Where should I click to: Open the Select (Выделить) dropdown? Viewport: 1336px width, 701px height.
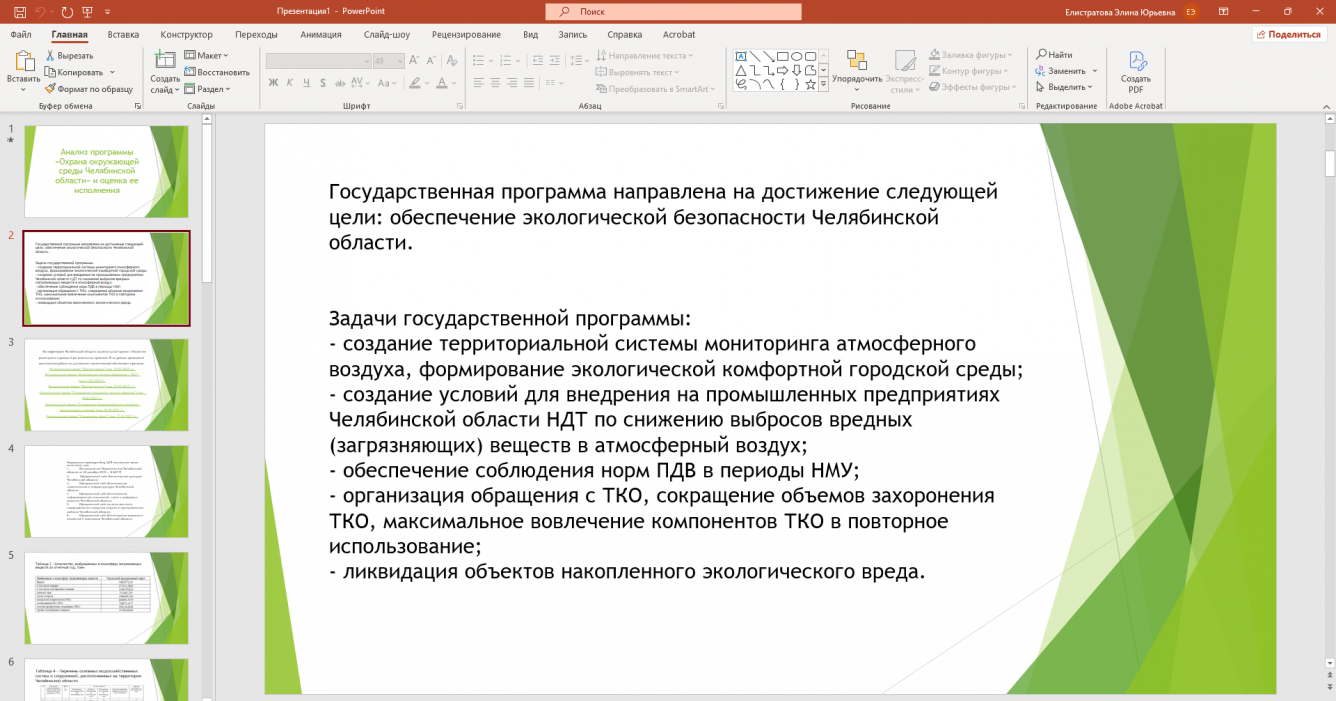point(1068,87)
